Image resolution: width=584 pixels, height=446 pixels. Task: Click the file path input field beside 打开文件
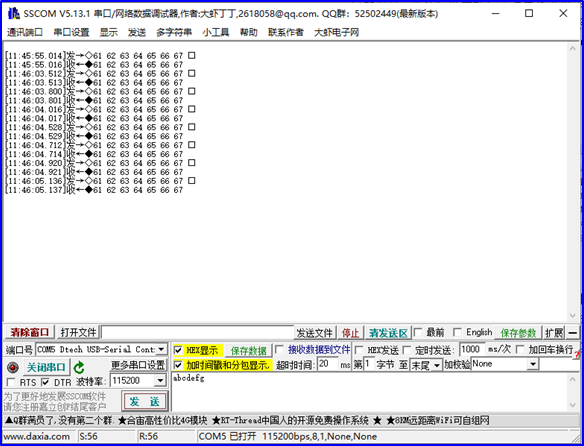click(x=197, y=332)
